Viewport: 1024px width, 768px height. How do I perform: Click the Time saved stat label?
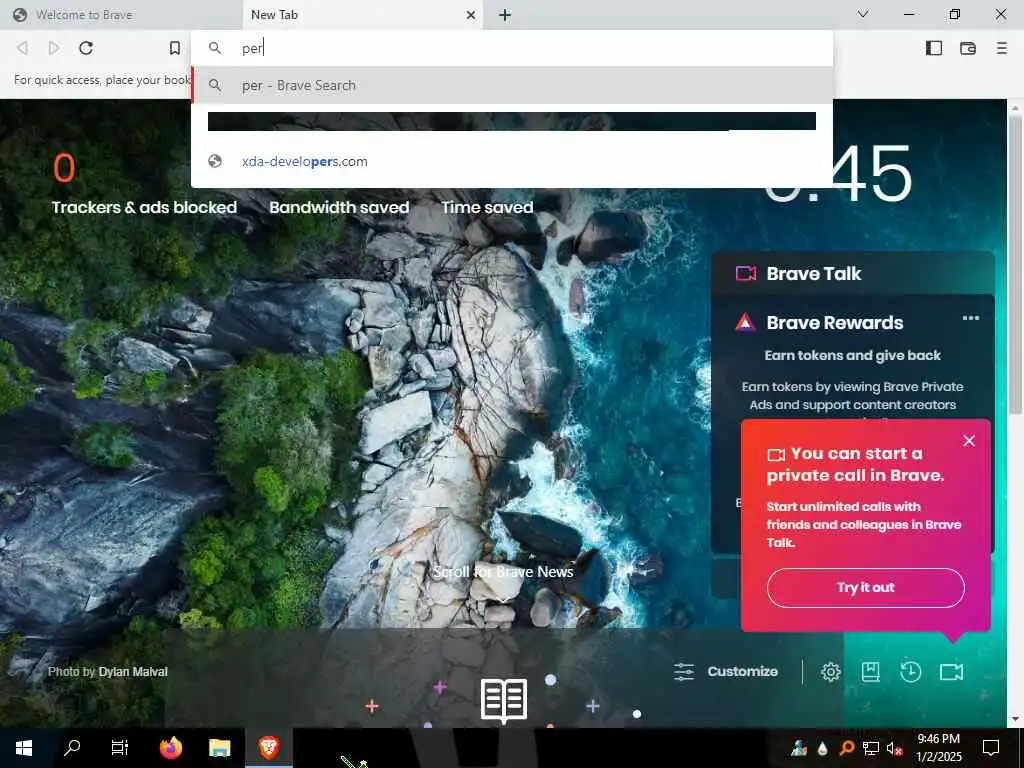[x=487, y=207]
